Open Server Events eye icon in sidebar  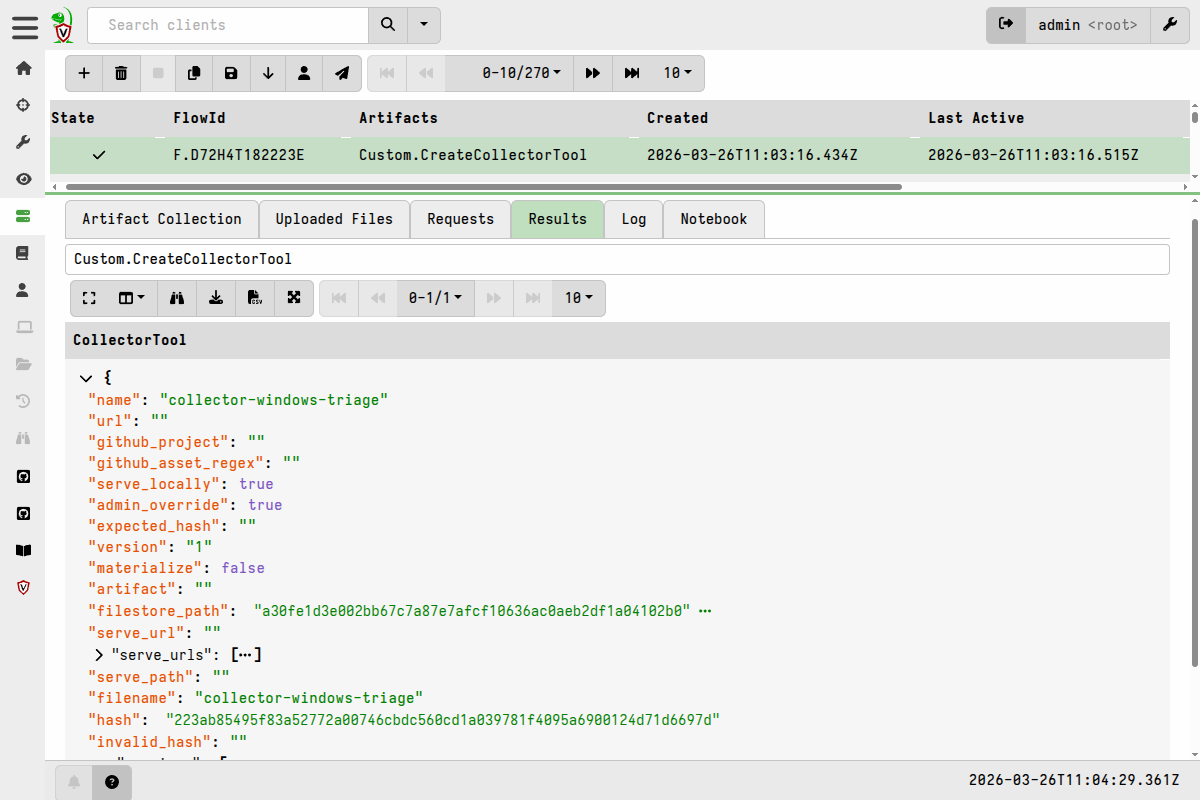[x=24, y=180]
